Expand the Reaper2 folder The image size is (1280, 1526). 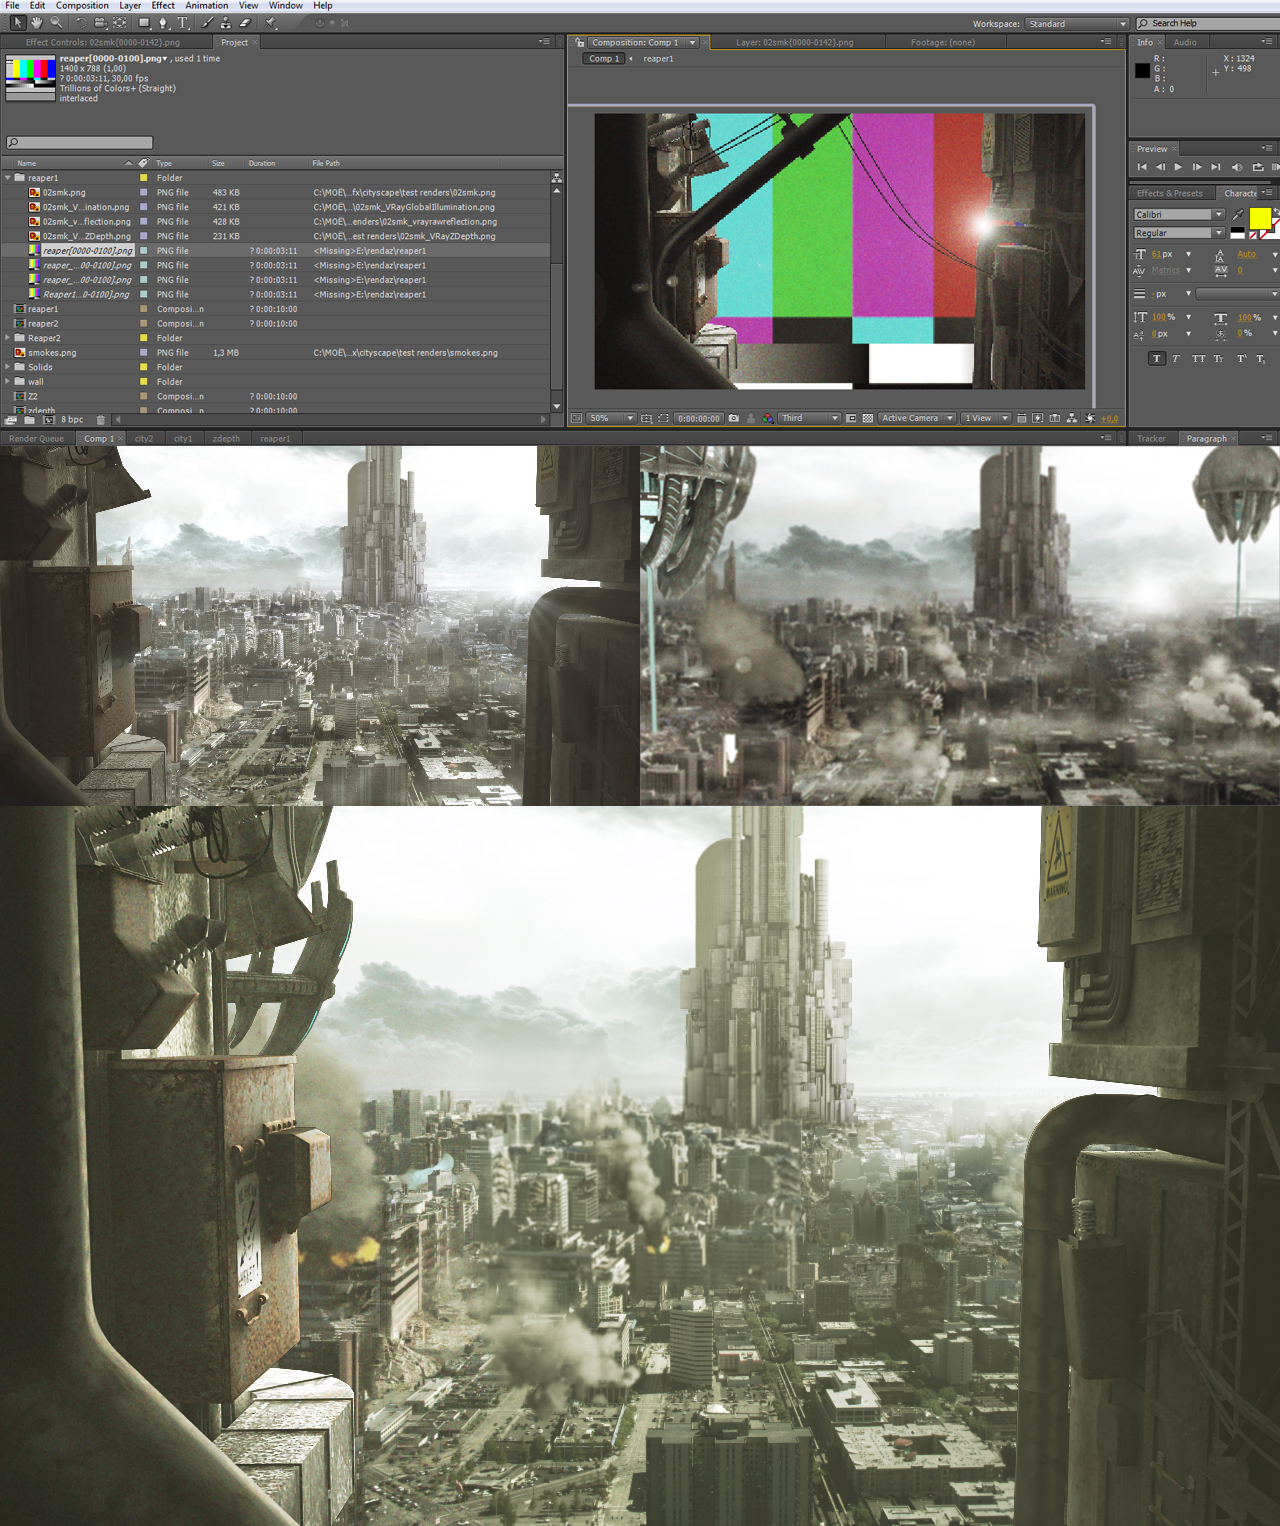[x=8, y=338]
